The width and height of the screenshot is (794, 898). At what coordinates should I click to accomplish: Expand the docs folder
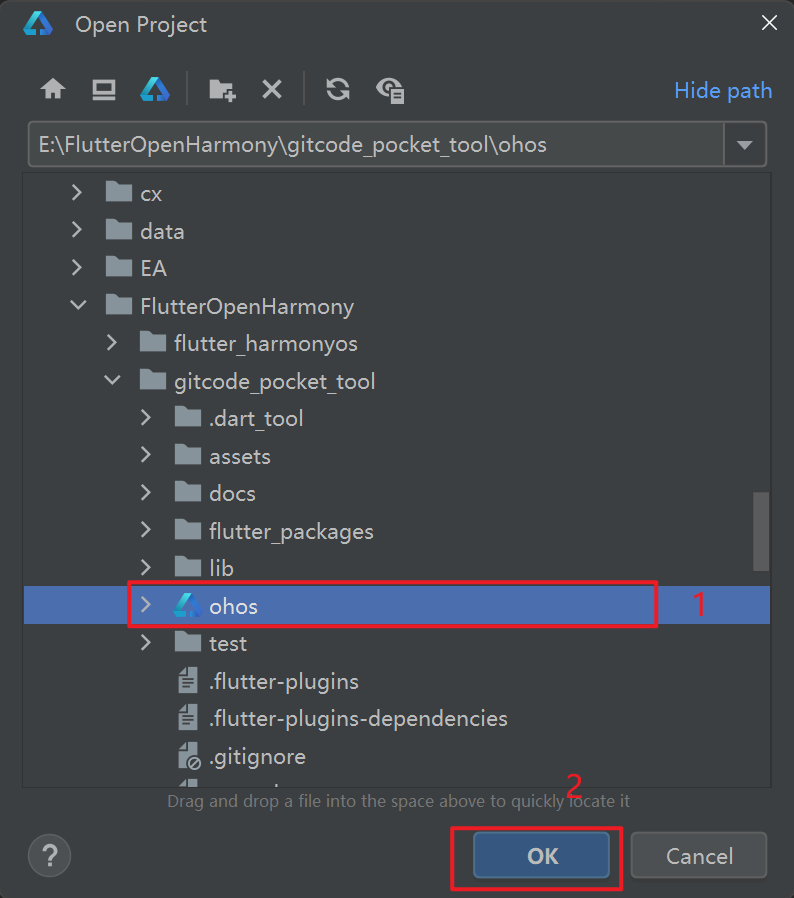(146, 492)
